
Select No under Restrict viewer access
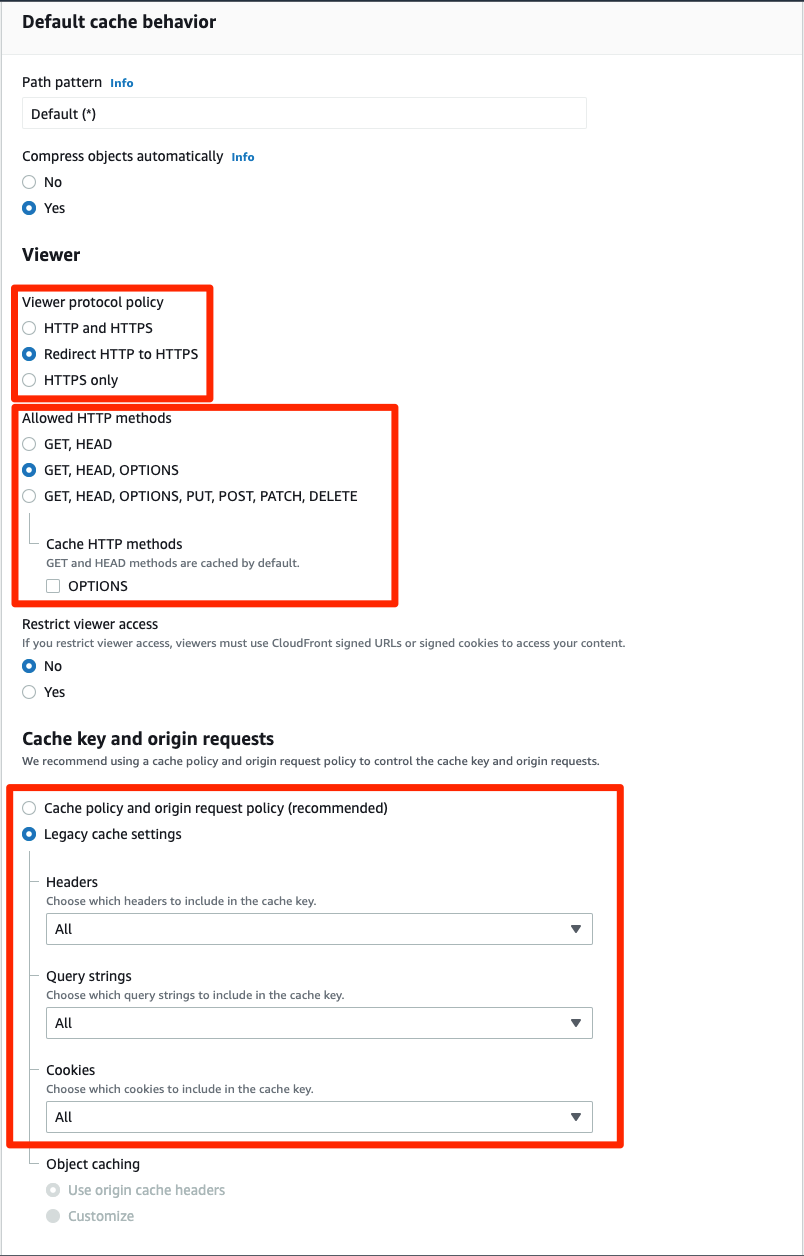tap(29, 666)
